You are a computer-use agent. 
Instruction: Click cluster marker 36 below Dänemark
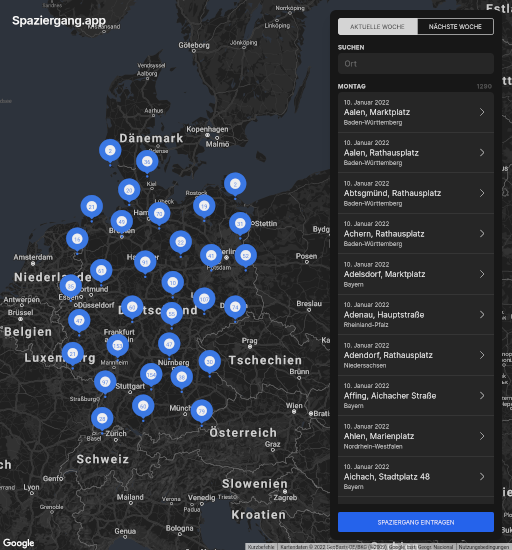pos(147,162)
